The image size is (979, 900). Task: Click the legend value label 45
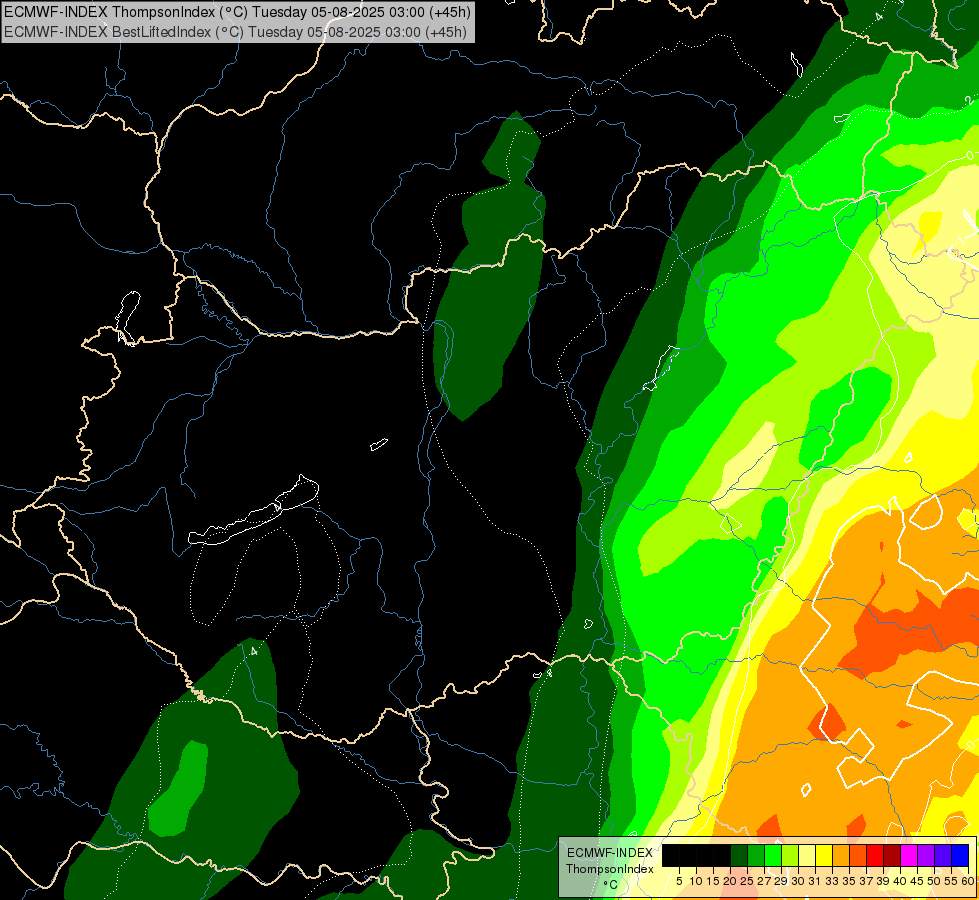pos(918,881)
